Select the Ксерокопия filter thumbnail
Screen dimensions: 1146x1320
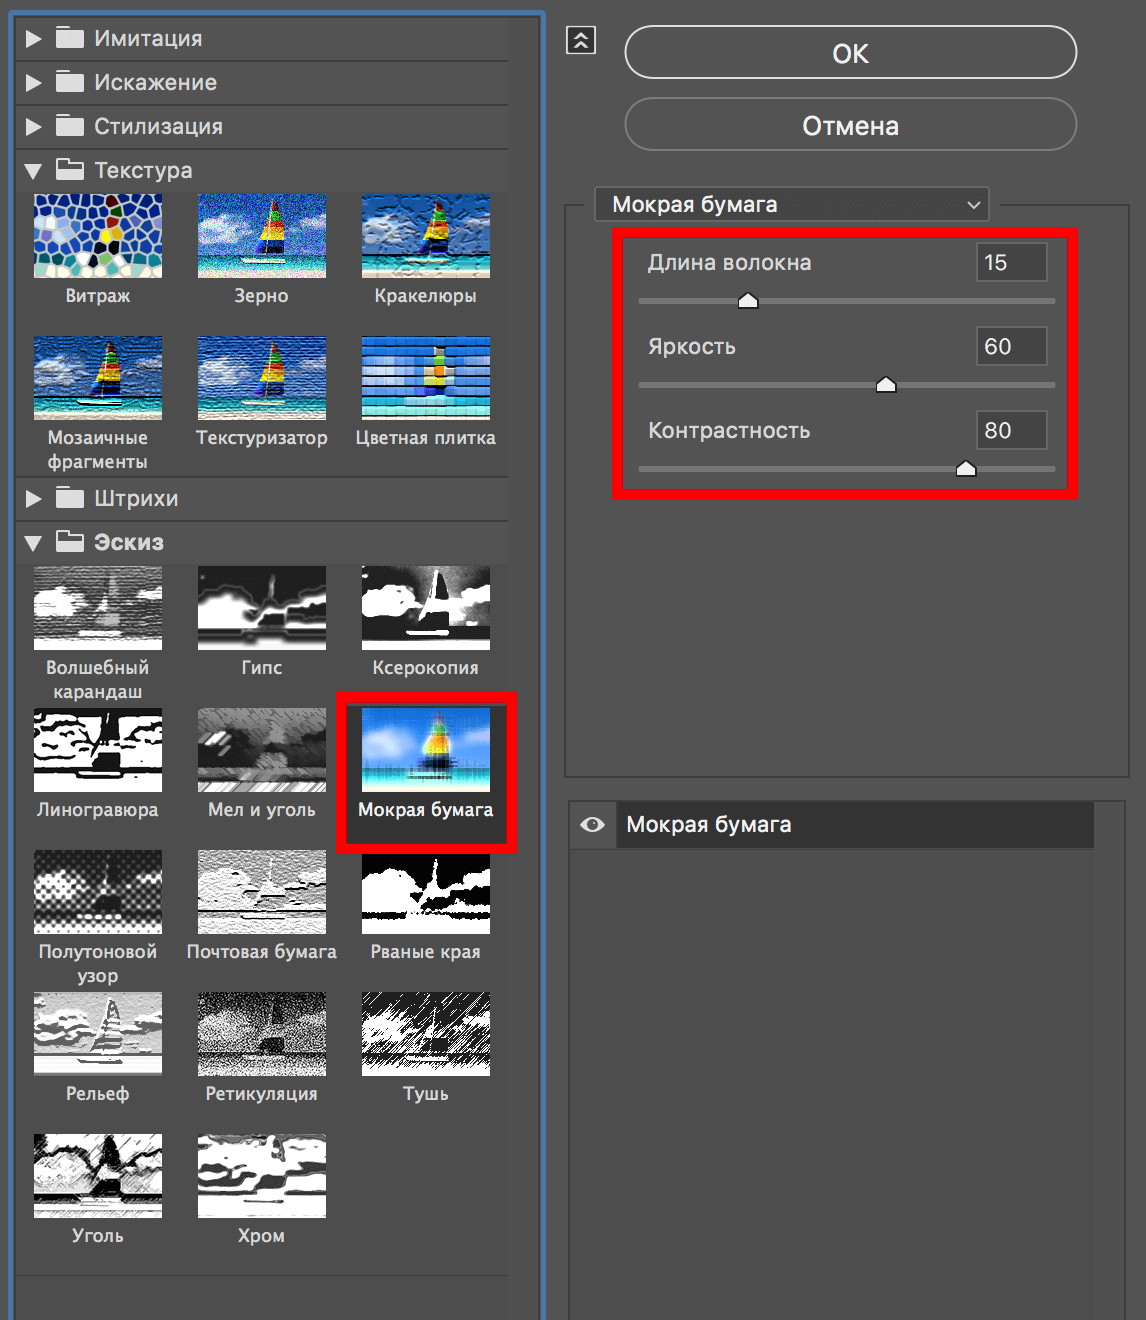(425, 608)
